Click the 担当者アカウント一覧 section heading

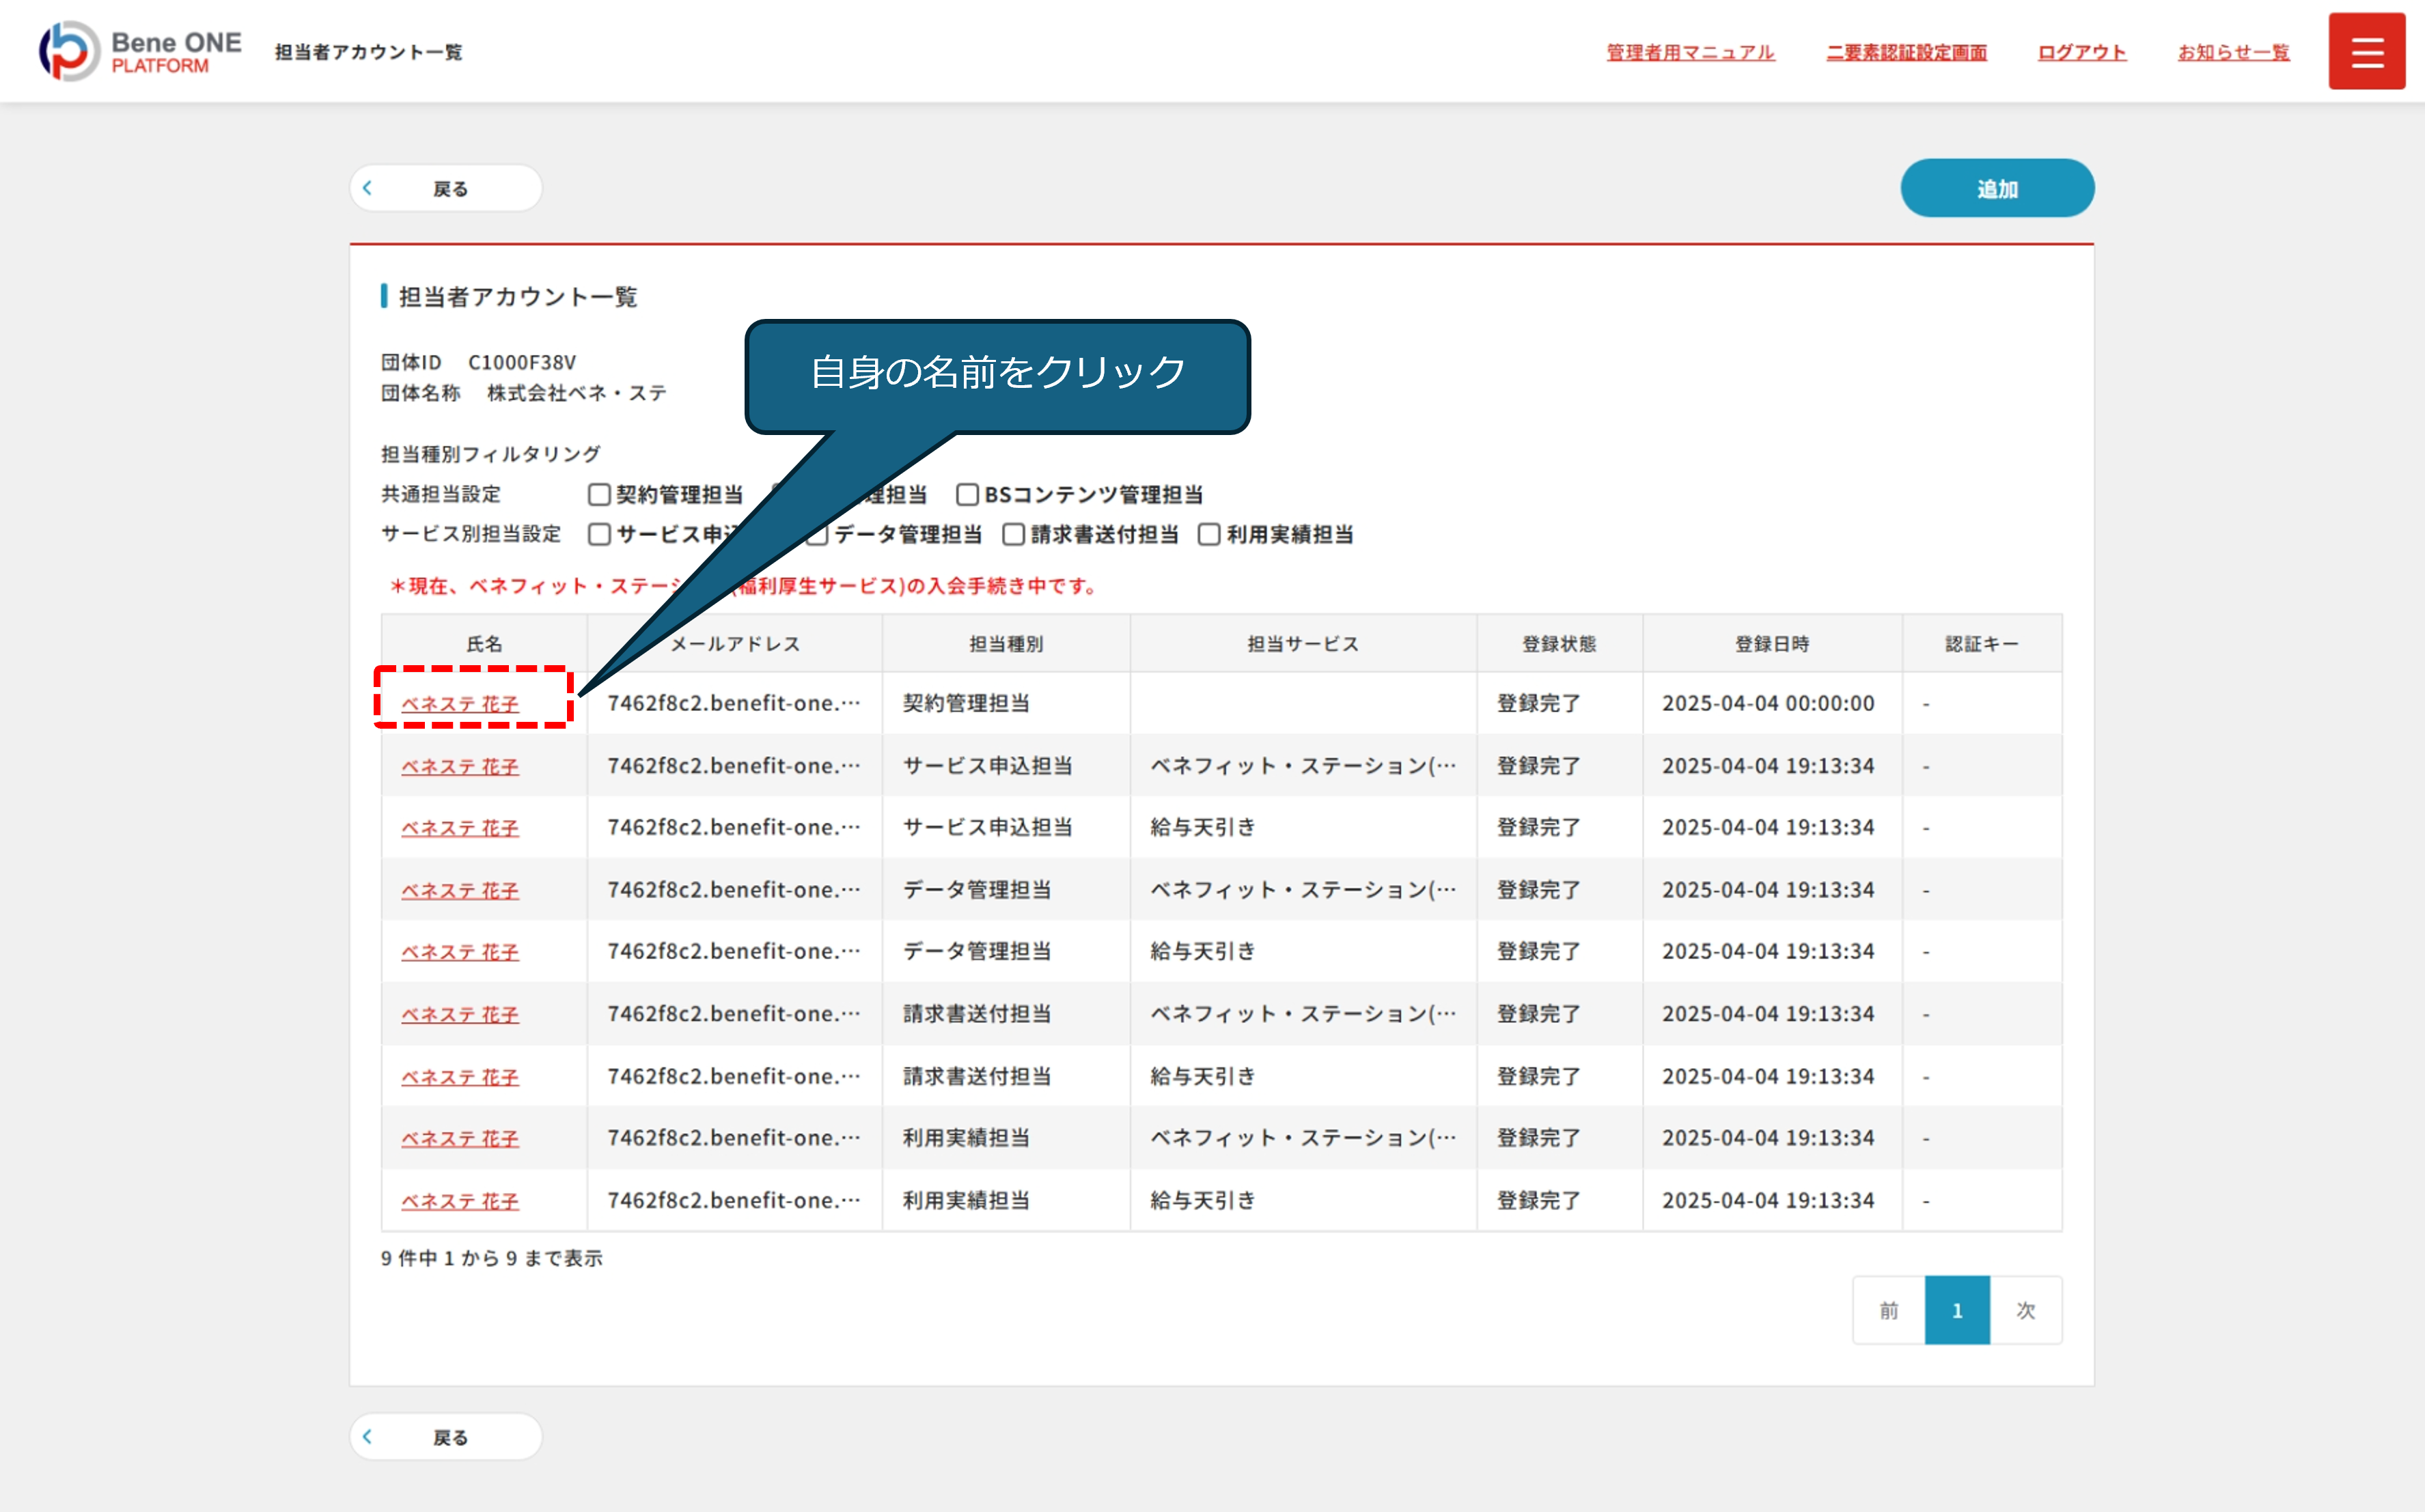(517, 297)
